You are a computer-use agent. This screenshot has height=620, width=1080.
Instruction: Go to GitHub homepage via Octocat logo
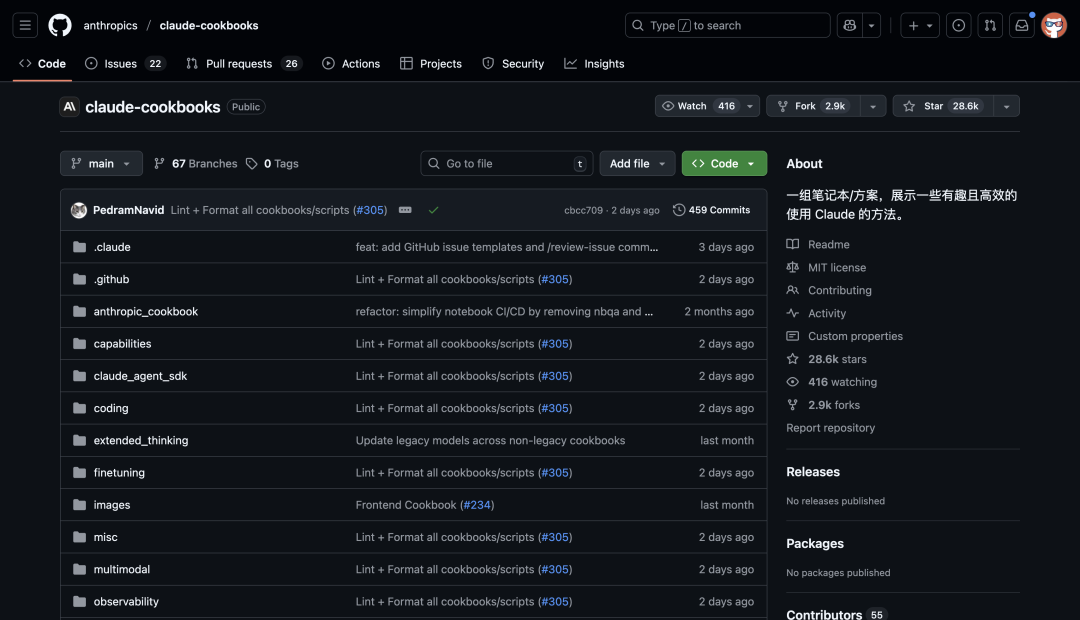click(60, 25)
